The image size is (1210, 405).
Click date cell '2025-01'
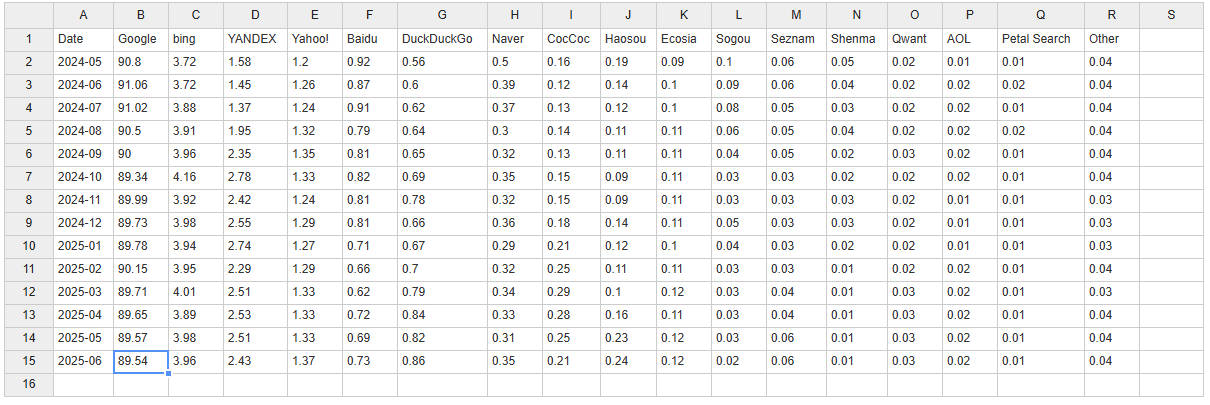(x=83, y=246)
